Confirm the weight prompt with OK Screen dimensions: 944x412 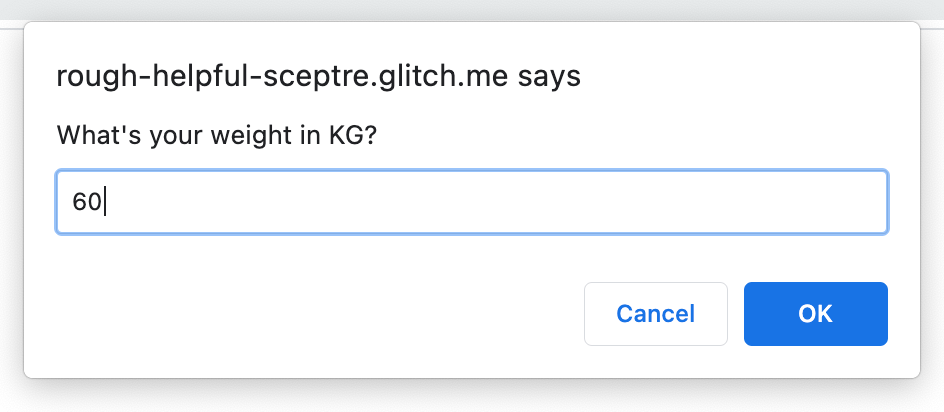click(815, 314)
